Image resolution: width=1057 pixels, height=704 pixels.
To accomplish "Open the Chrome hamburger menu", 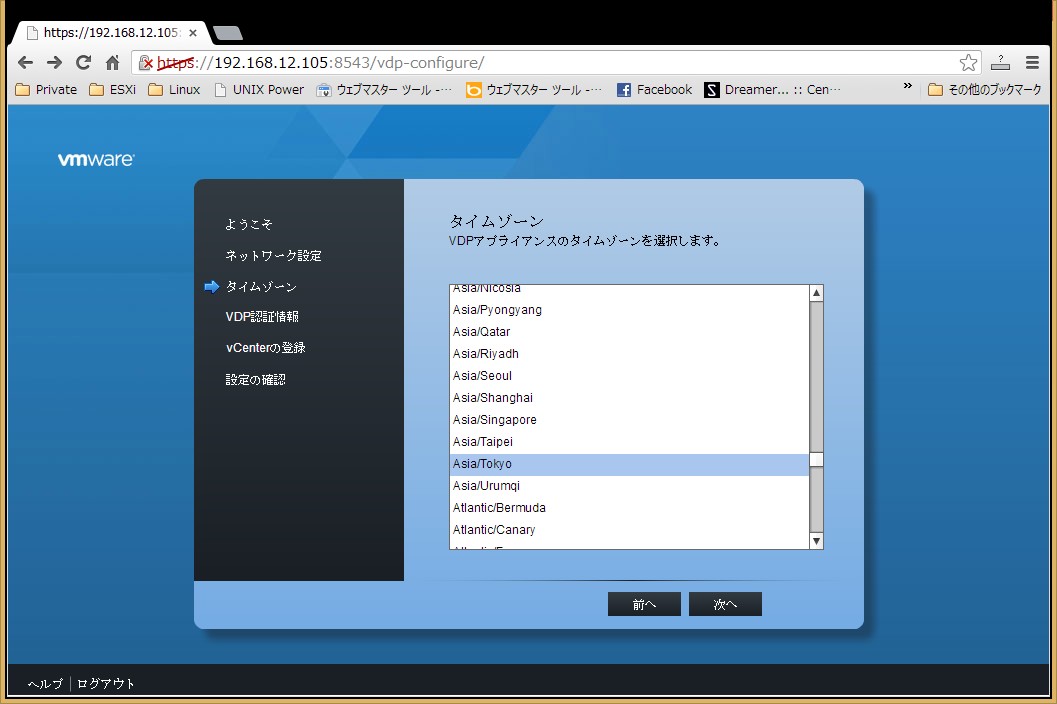I will [1032, 63].
